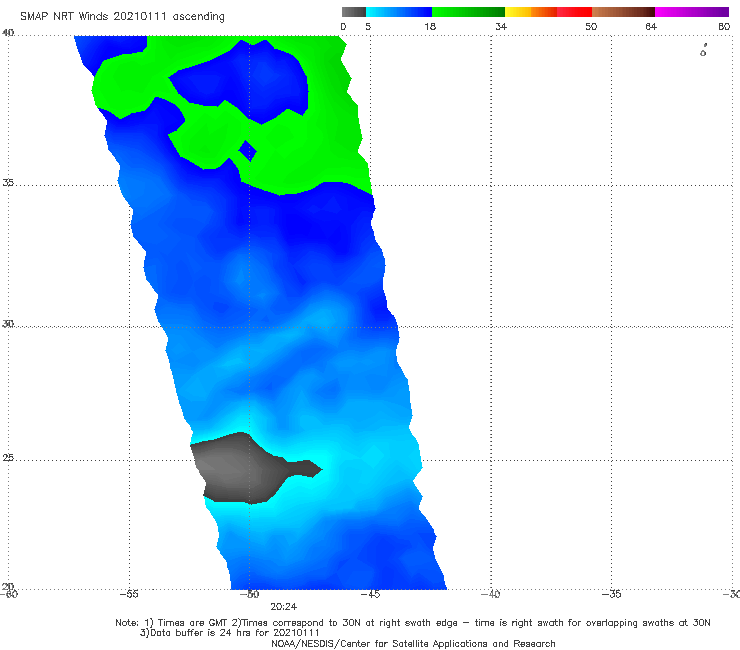
Task: Click the 'Data buffer is 24 hrs' note
Action: pos(229,633)
